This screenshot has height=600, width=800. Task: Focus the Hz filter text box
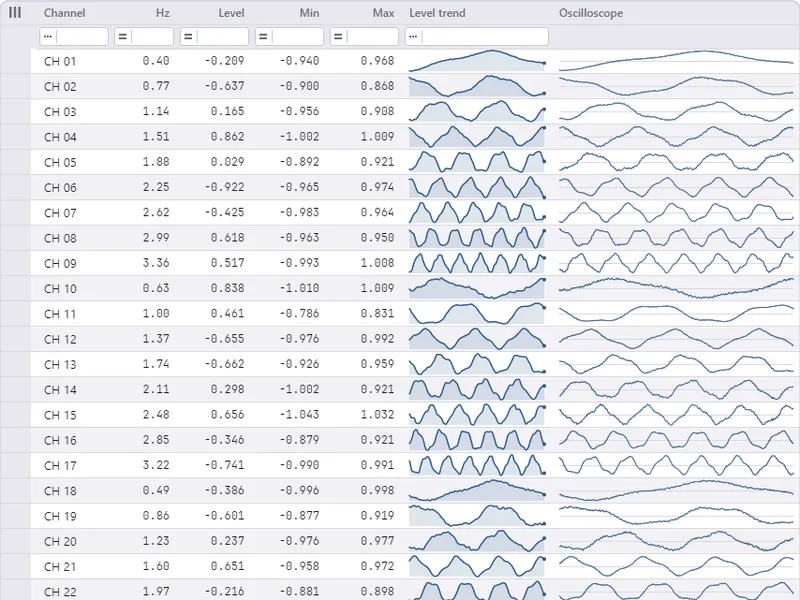[x=152, y=37]
